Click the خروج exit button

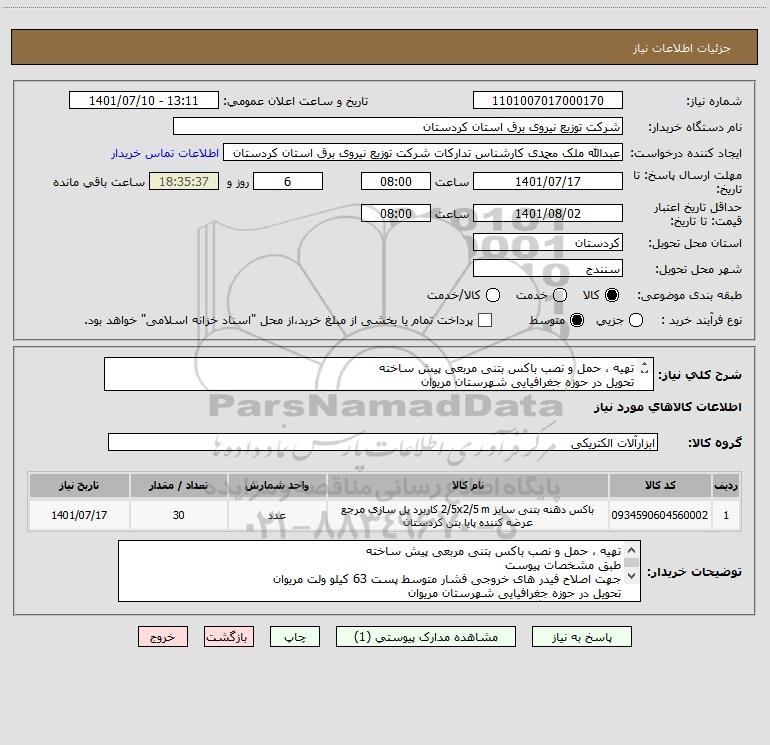[163, 636]
